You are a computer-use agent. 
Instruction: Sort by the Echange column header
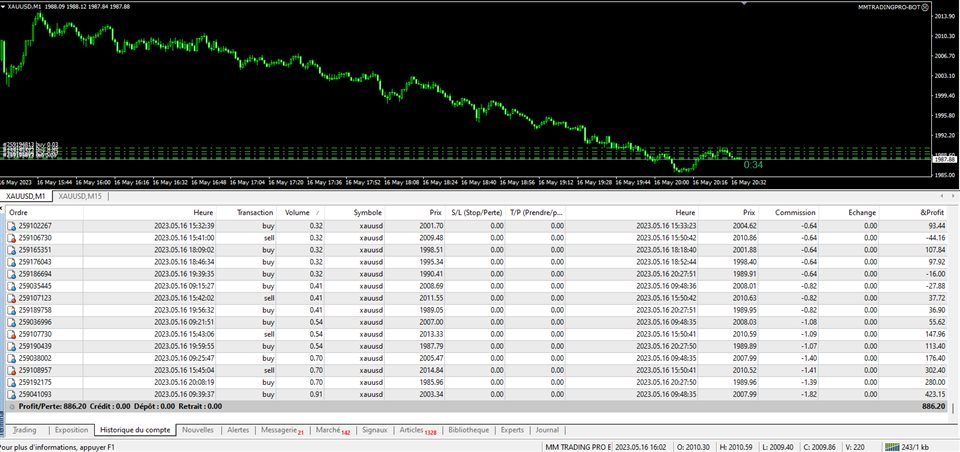849,213
